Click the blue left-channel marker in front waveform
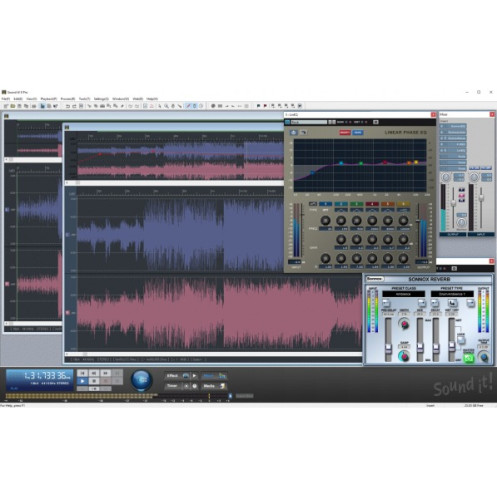The width and height of the screenshot is (497, 497). click(x=68, y=235)
